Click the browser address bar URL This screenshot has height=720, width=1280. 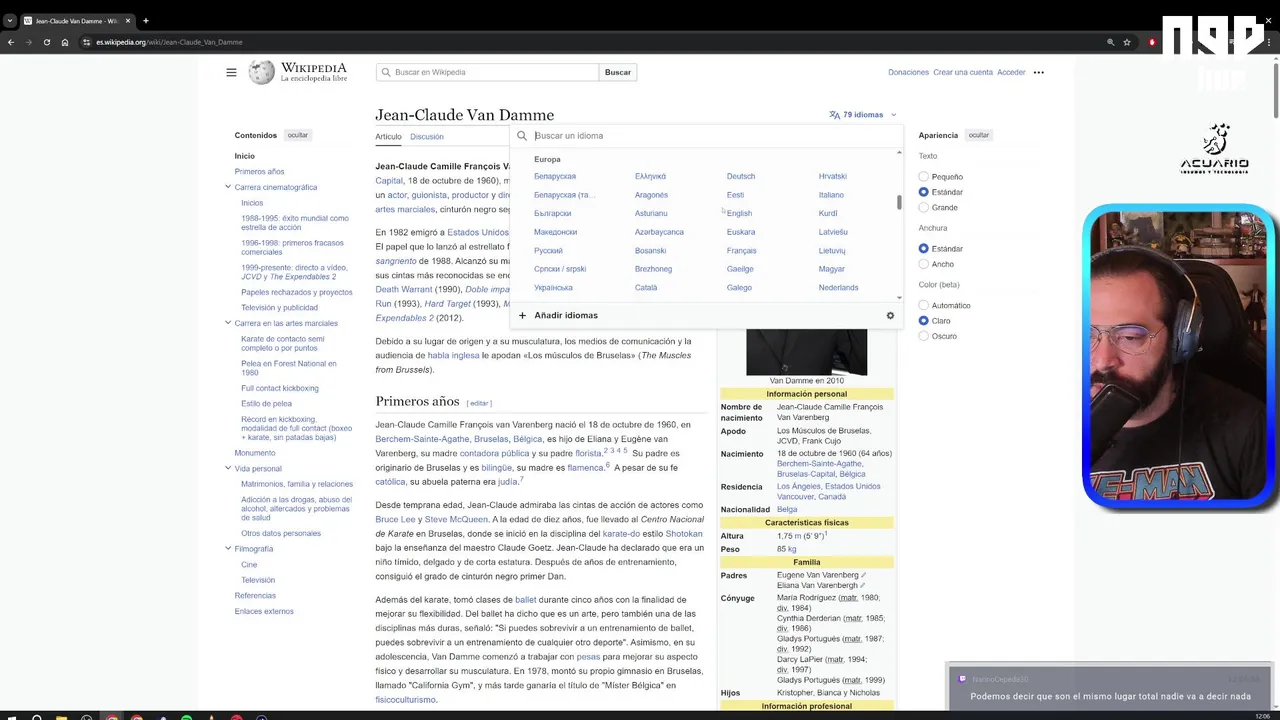pyautogui.click(x=169, y=42)
